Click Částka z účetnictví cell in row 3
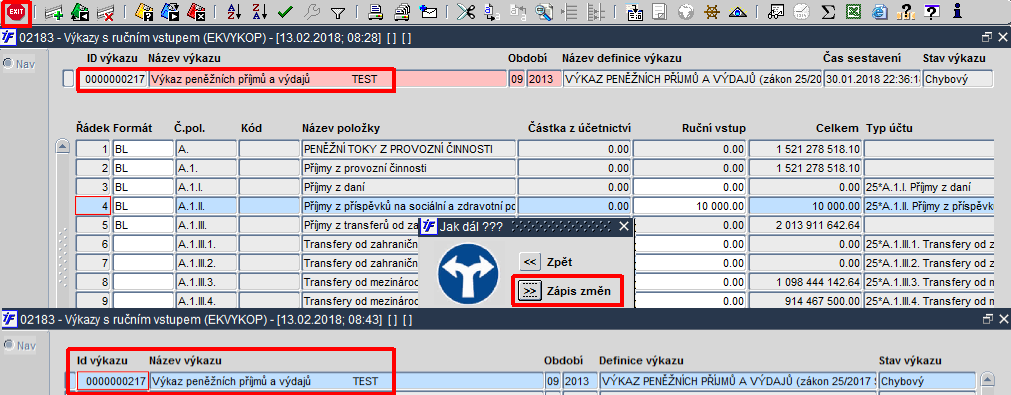The height and width of the screenshot is (395, 1011). click(574, 188)
